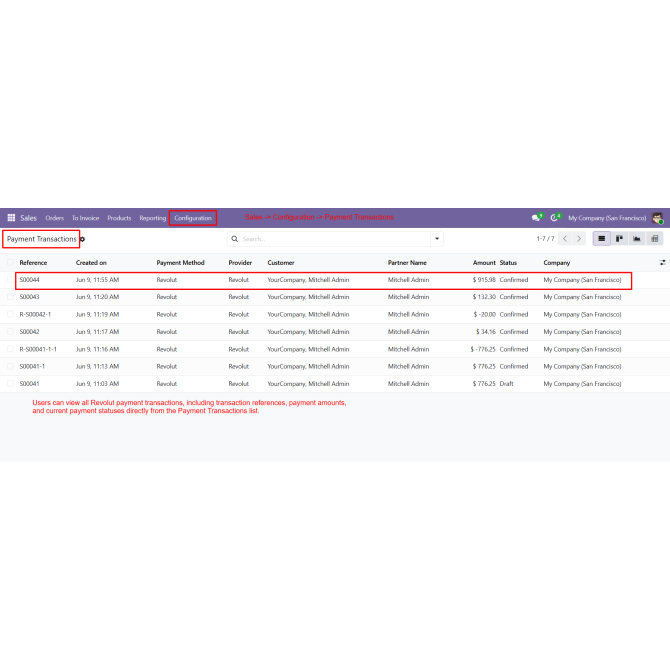This screenshot has height=670, width=670.
Task: Toggle the select-all checkbox in header
Action: [x=10, y=262]
